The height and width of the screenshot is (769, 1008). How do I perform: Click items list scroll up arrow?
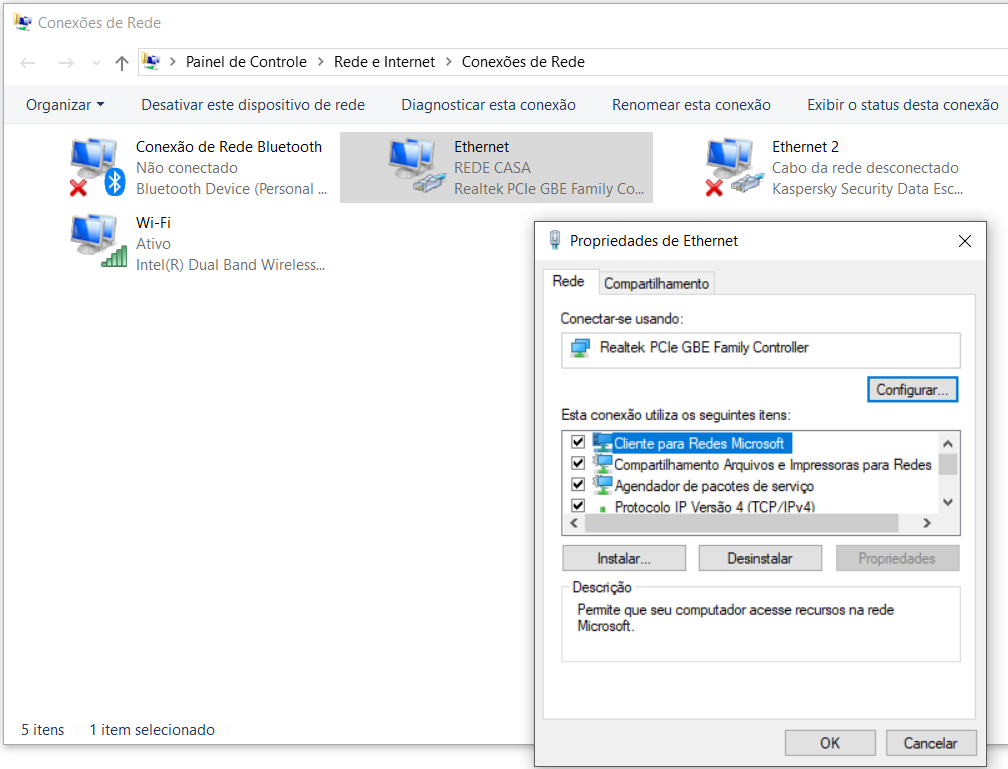click(x=948, y=443)
